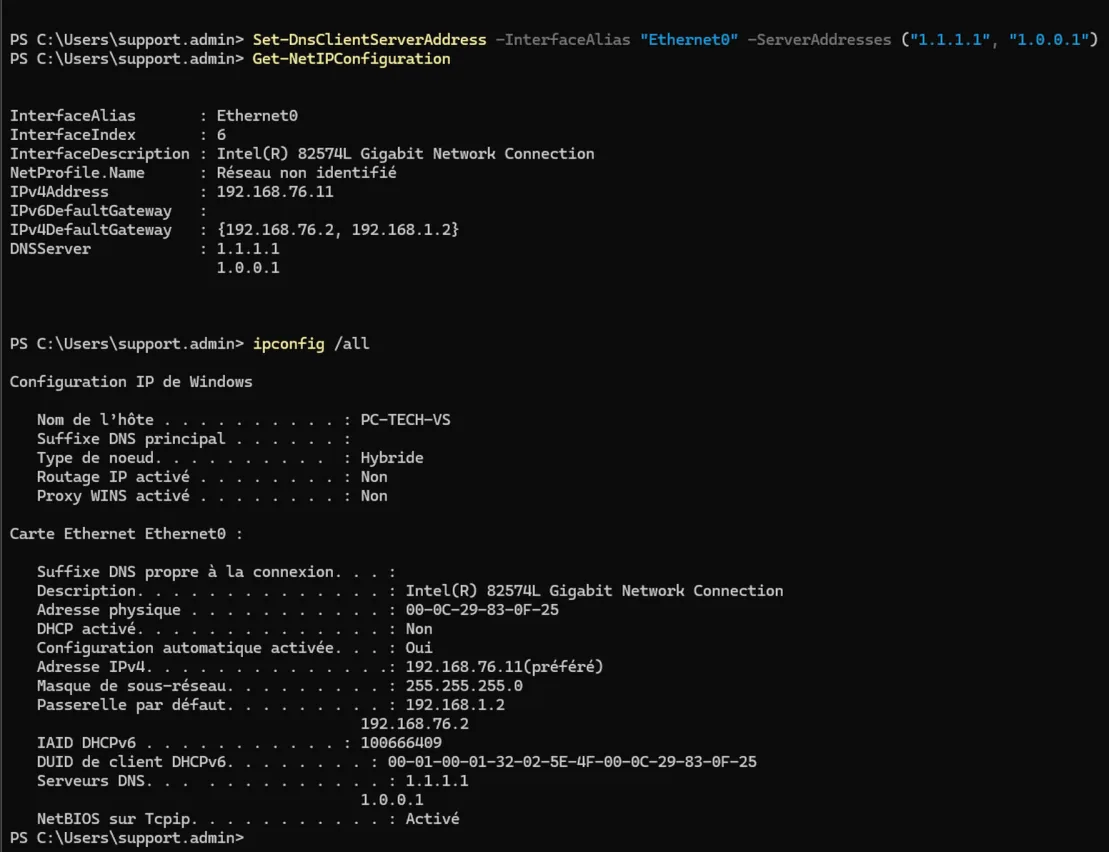Image resolution: width=1109 pixels, height=852 pixels.
Task: Click the "Ethernet0" quoted interface alias argument
Action: tap(689, 40)
